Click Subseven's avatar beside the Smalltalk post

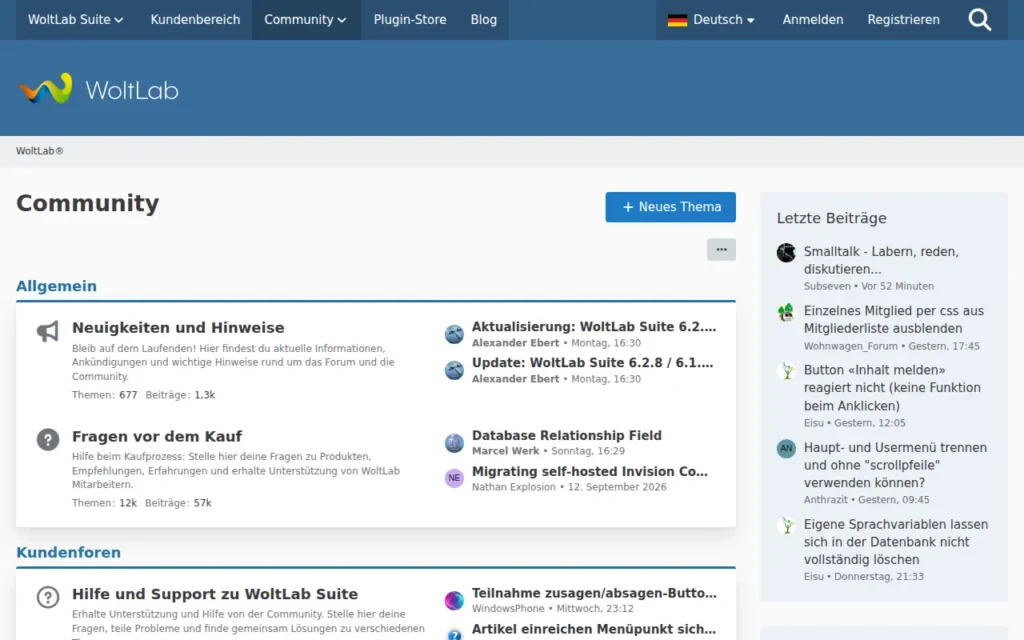click(786, 253)
